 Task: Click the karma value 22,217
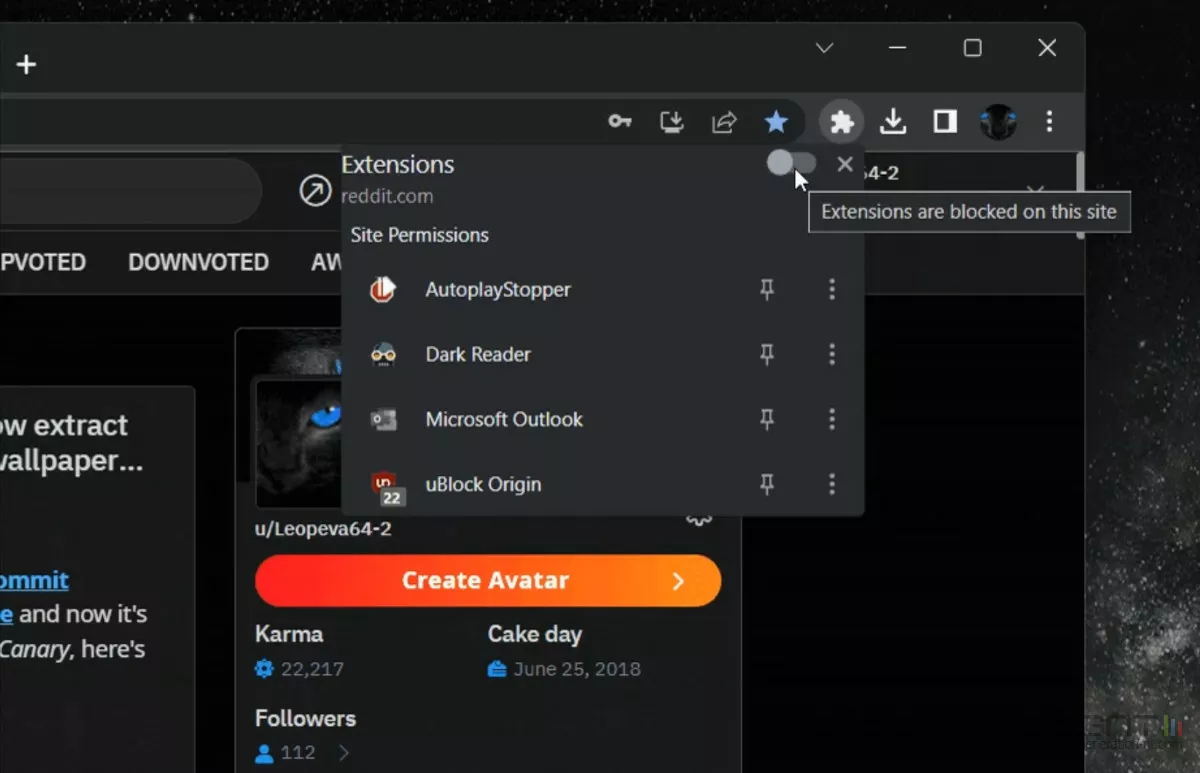click(311, 669)
